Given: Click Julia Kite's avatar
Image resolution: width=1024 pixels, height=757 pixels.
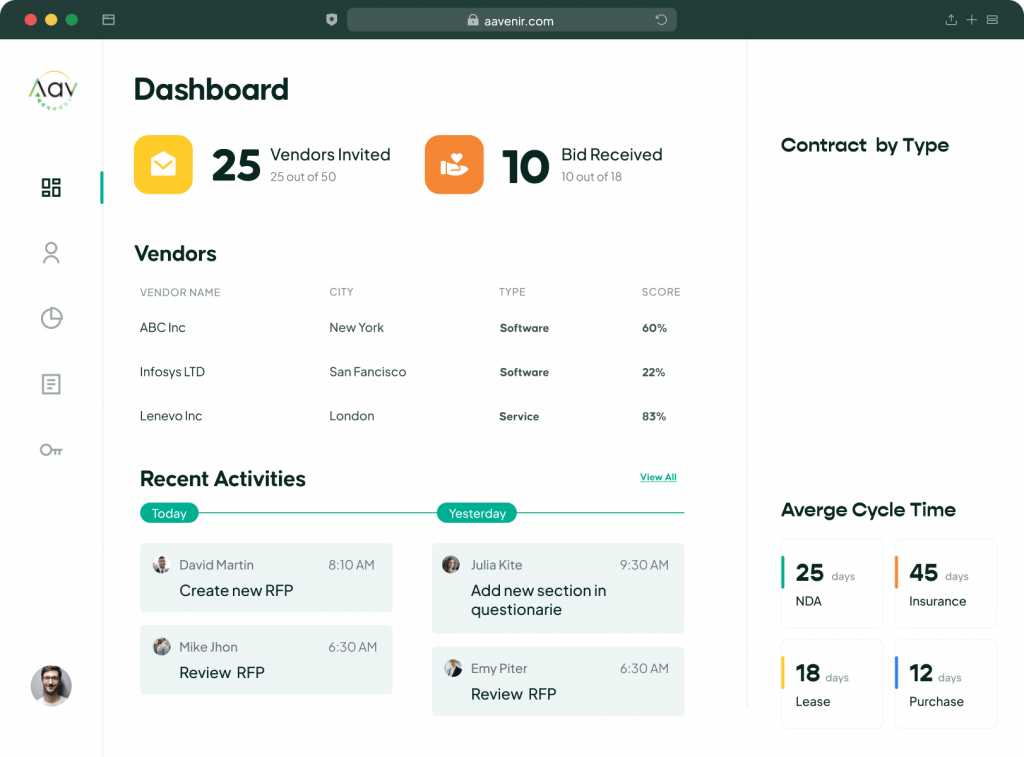Looking at the screenshot, I should tap(451, 564).
